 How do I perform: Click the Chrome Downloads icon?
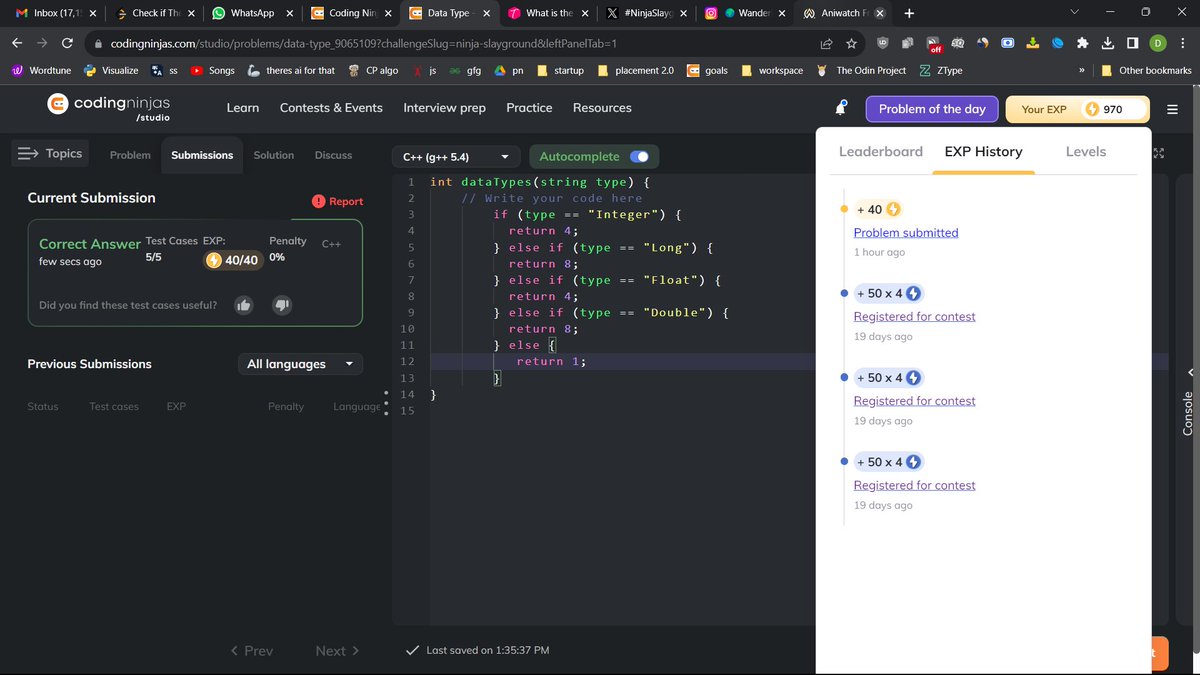1109,44
